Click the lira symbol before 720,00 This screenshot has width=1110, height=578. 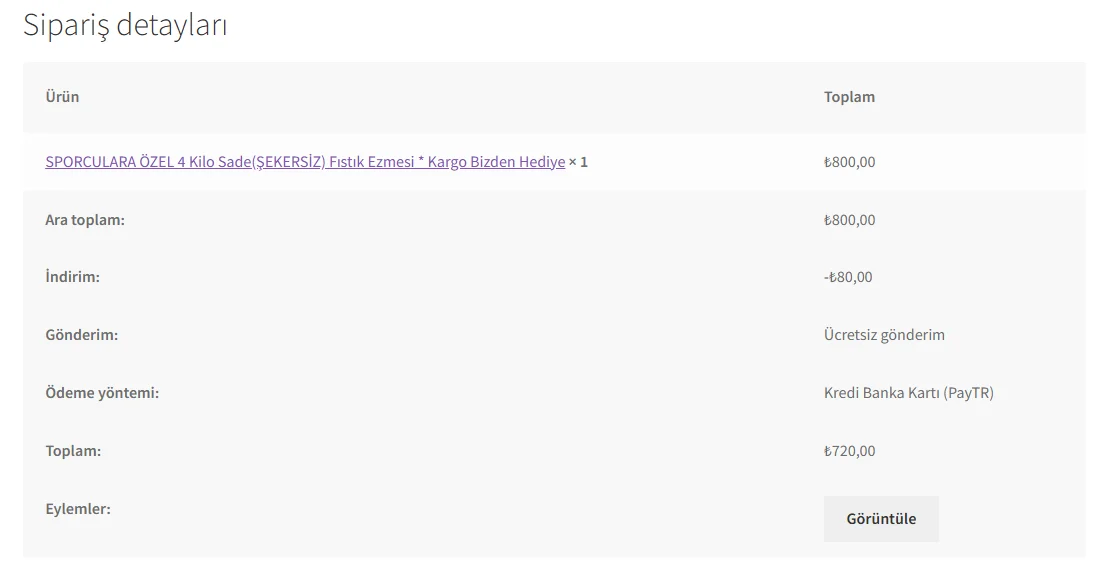[828, 452]
